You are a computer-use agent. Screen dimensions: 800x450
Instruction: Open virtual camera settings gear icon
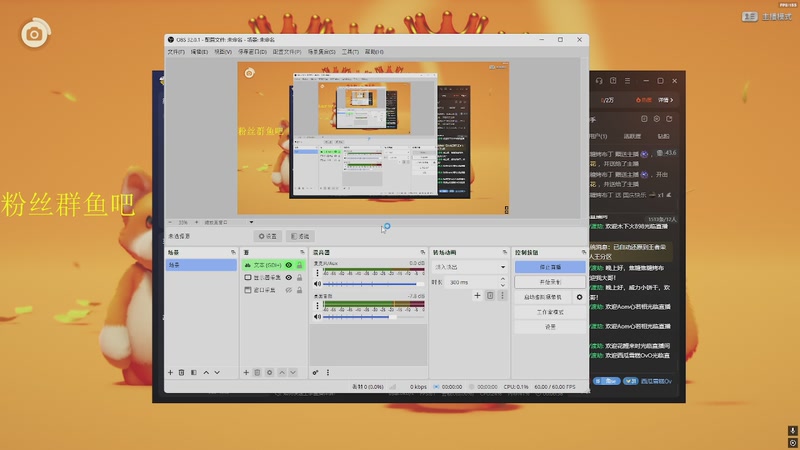click(x=579, y=297)
